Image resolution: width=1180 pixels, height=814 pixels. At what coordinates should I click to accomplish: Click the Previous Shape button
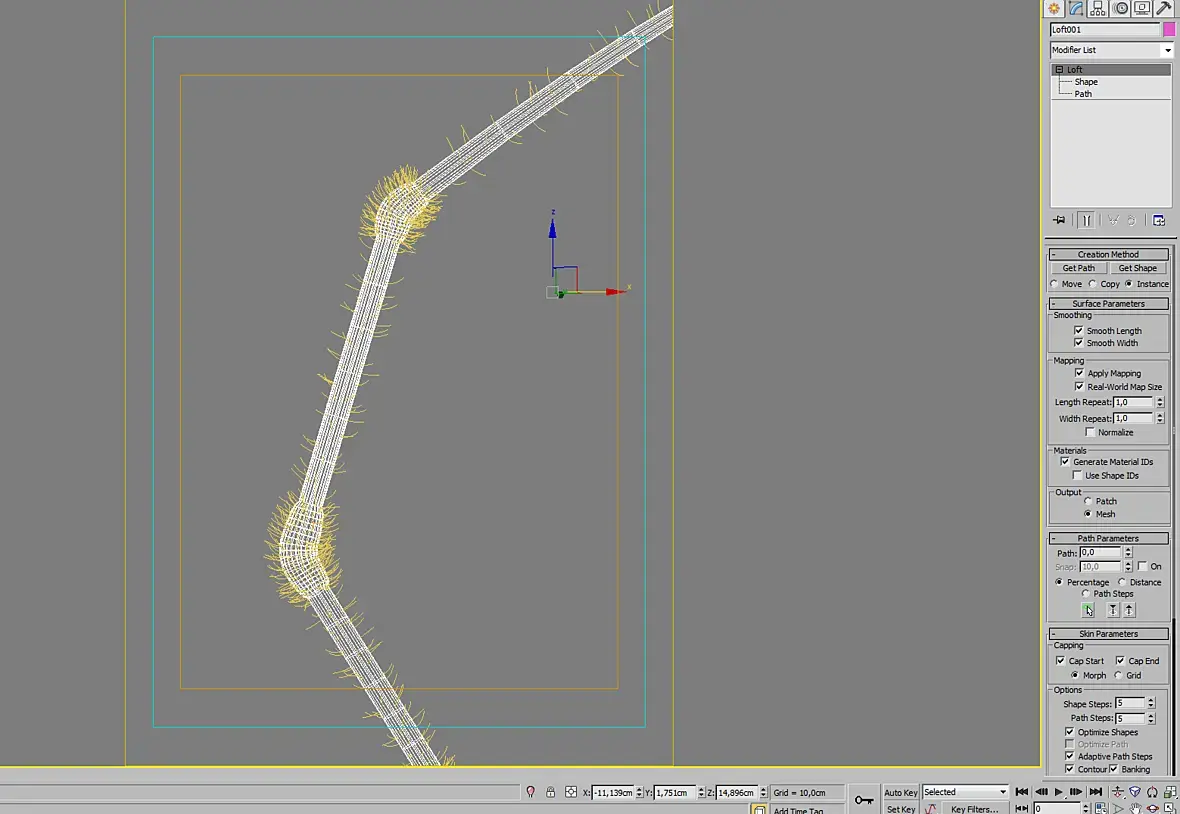click(1113, 610)
